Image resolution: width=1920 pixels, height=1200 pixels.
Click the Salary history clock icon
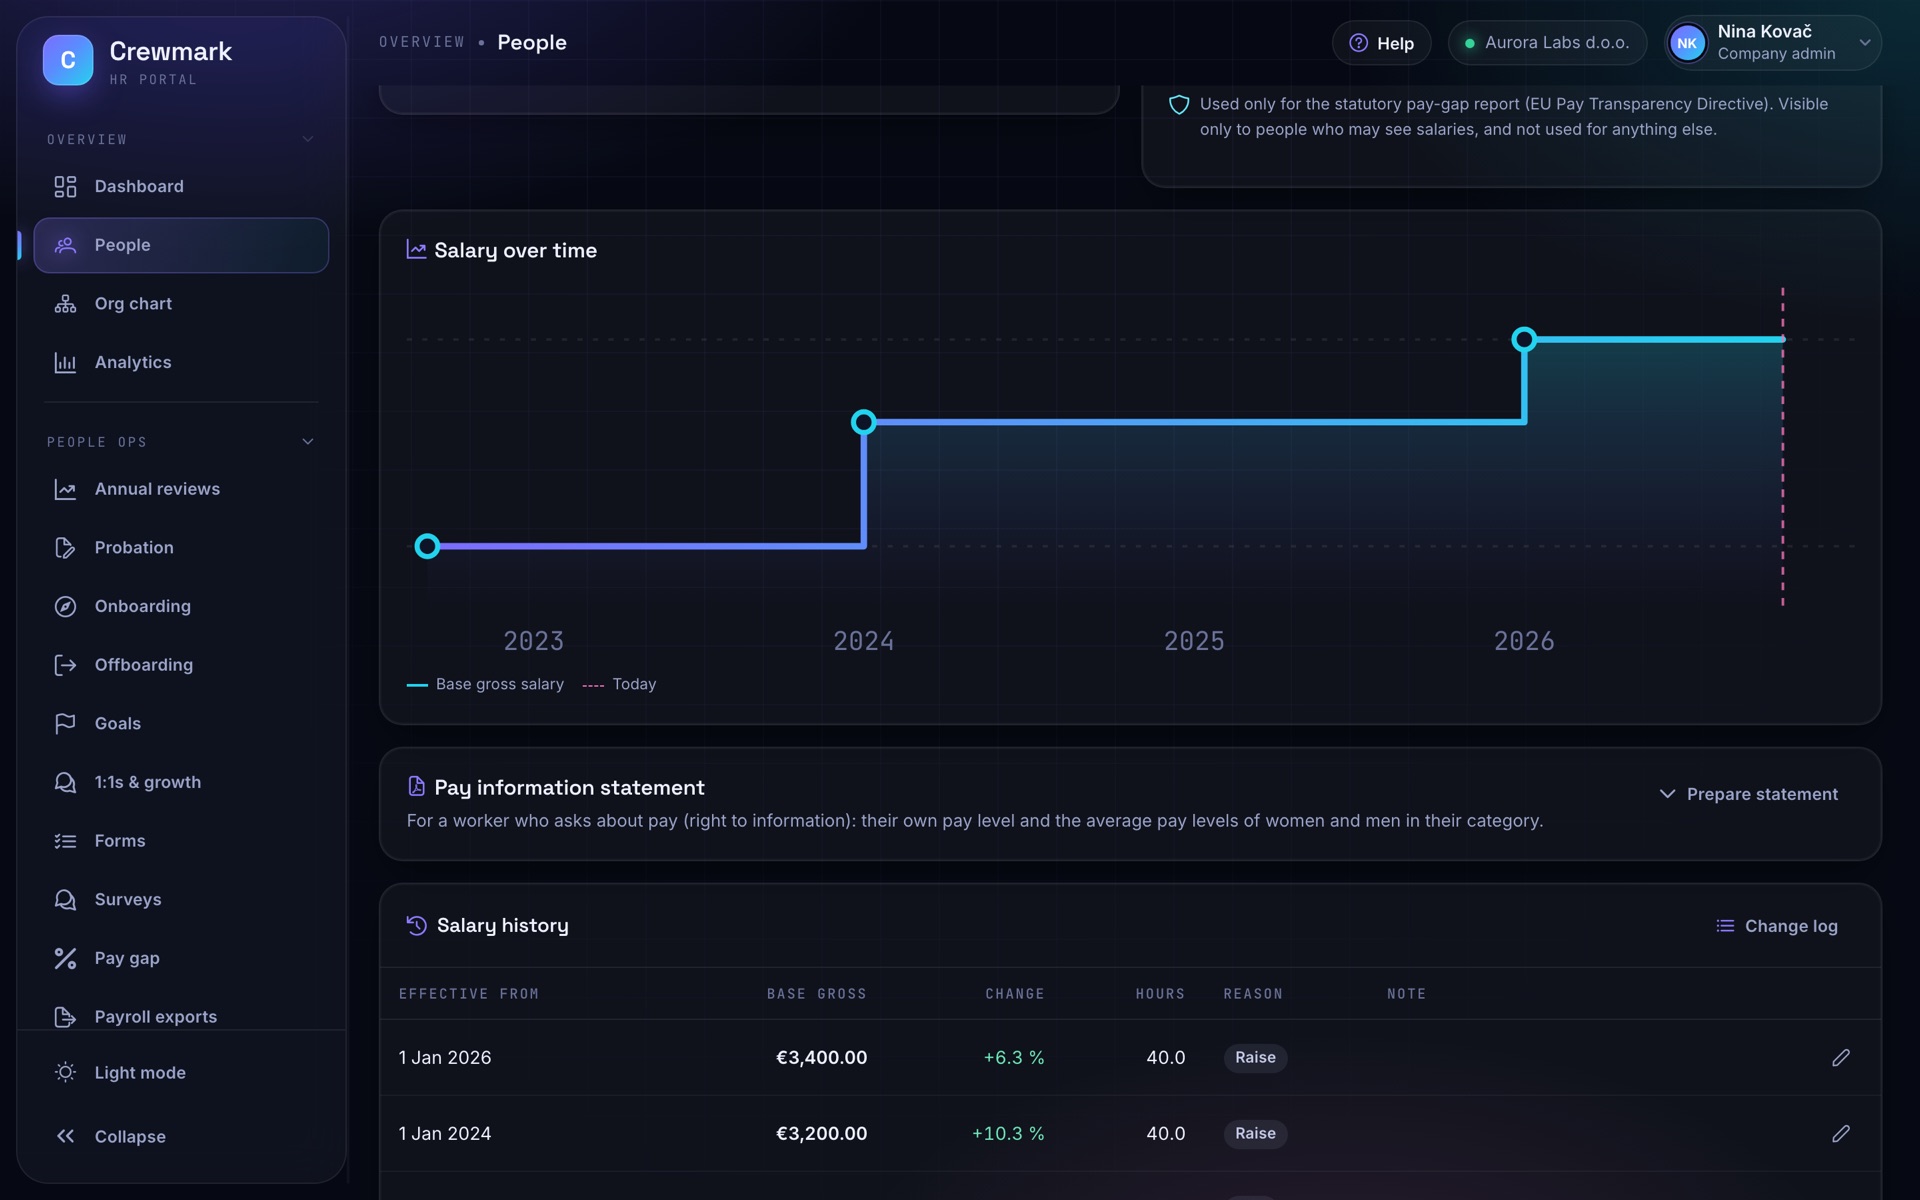[416, 926]
